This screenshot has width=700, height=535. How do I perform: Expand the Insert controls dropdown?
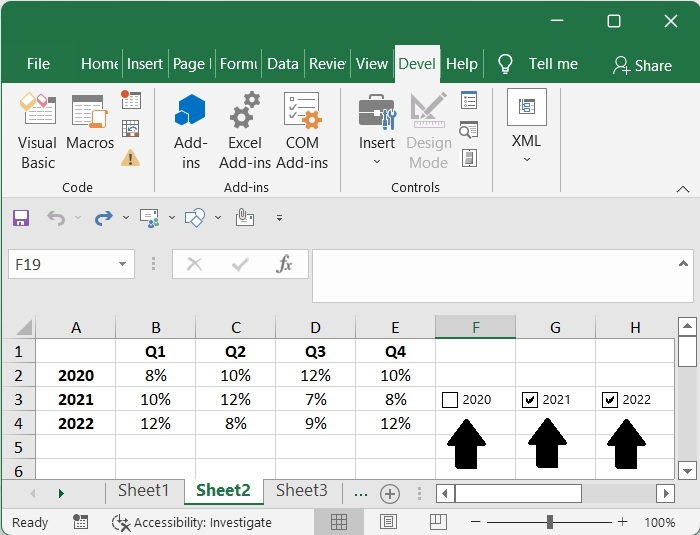[377, 161]
